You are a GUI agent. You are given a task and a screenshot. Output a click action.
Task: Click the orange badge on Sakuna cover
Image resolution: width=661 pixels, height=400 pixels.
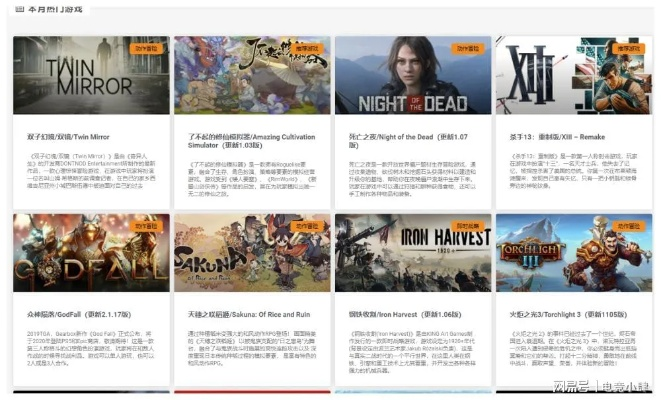[306, 225]
